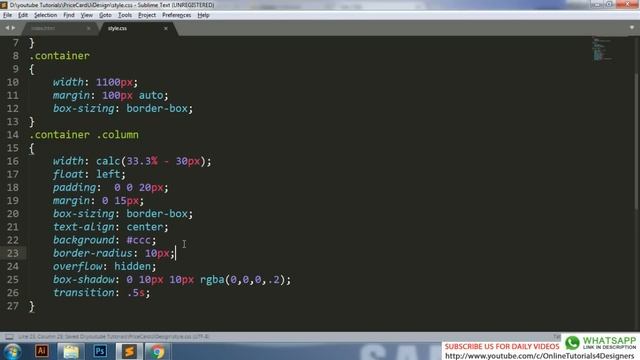Viewport: 640px width, 360px height.
Task: Open the Windows Start menu
Action: tap(13, 351)
